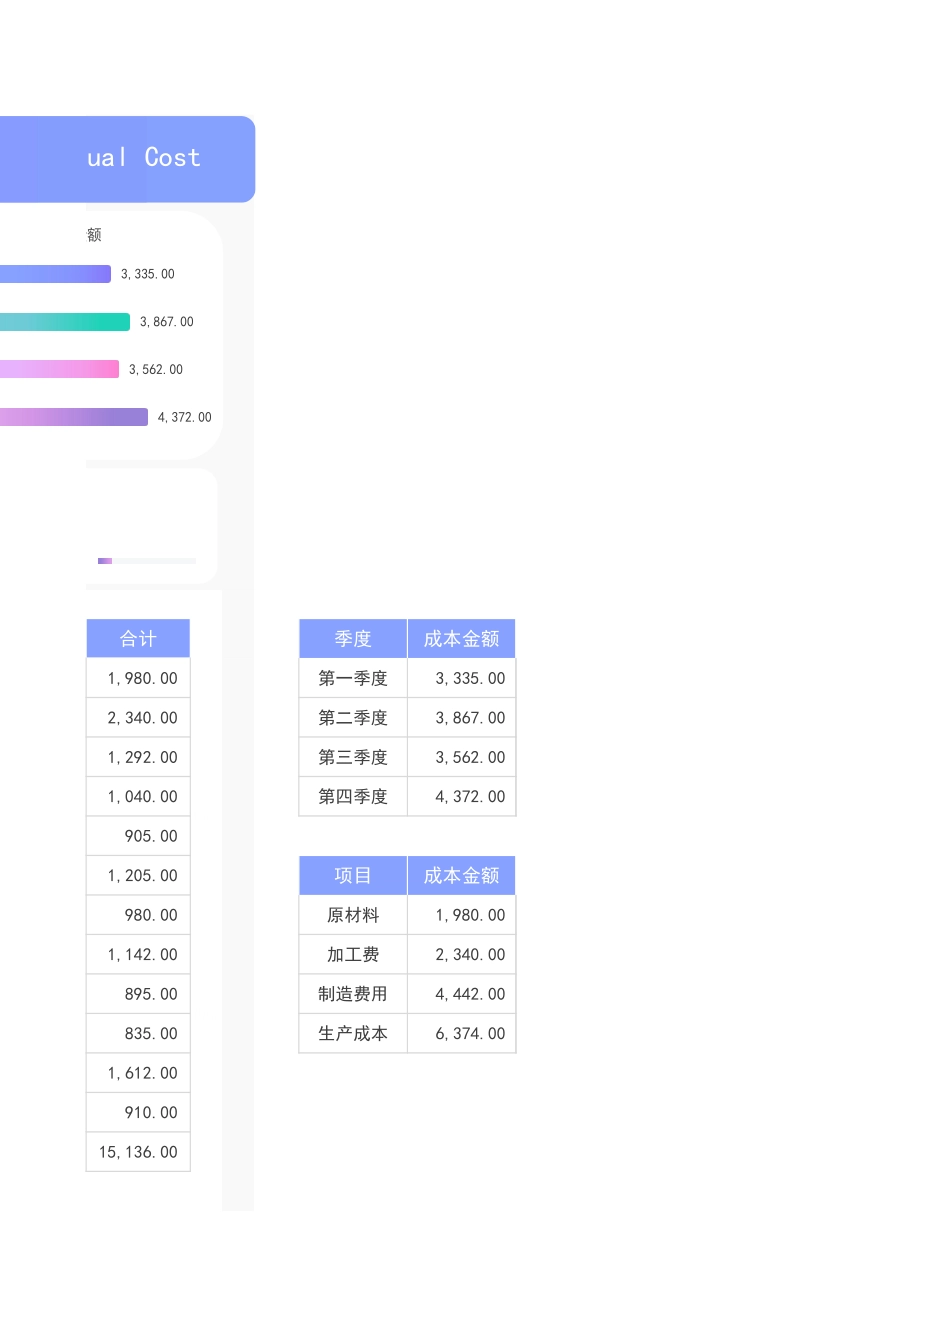The width and height of the screenshot is (950, 1344).
Task: Select the chart bar showing 3,335.00
Action: (50, 273)
